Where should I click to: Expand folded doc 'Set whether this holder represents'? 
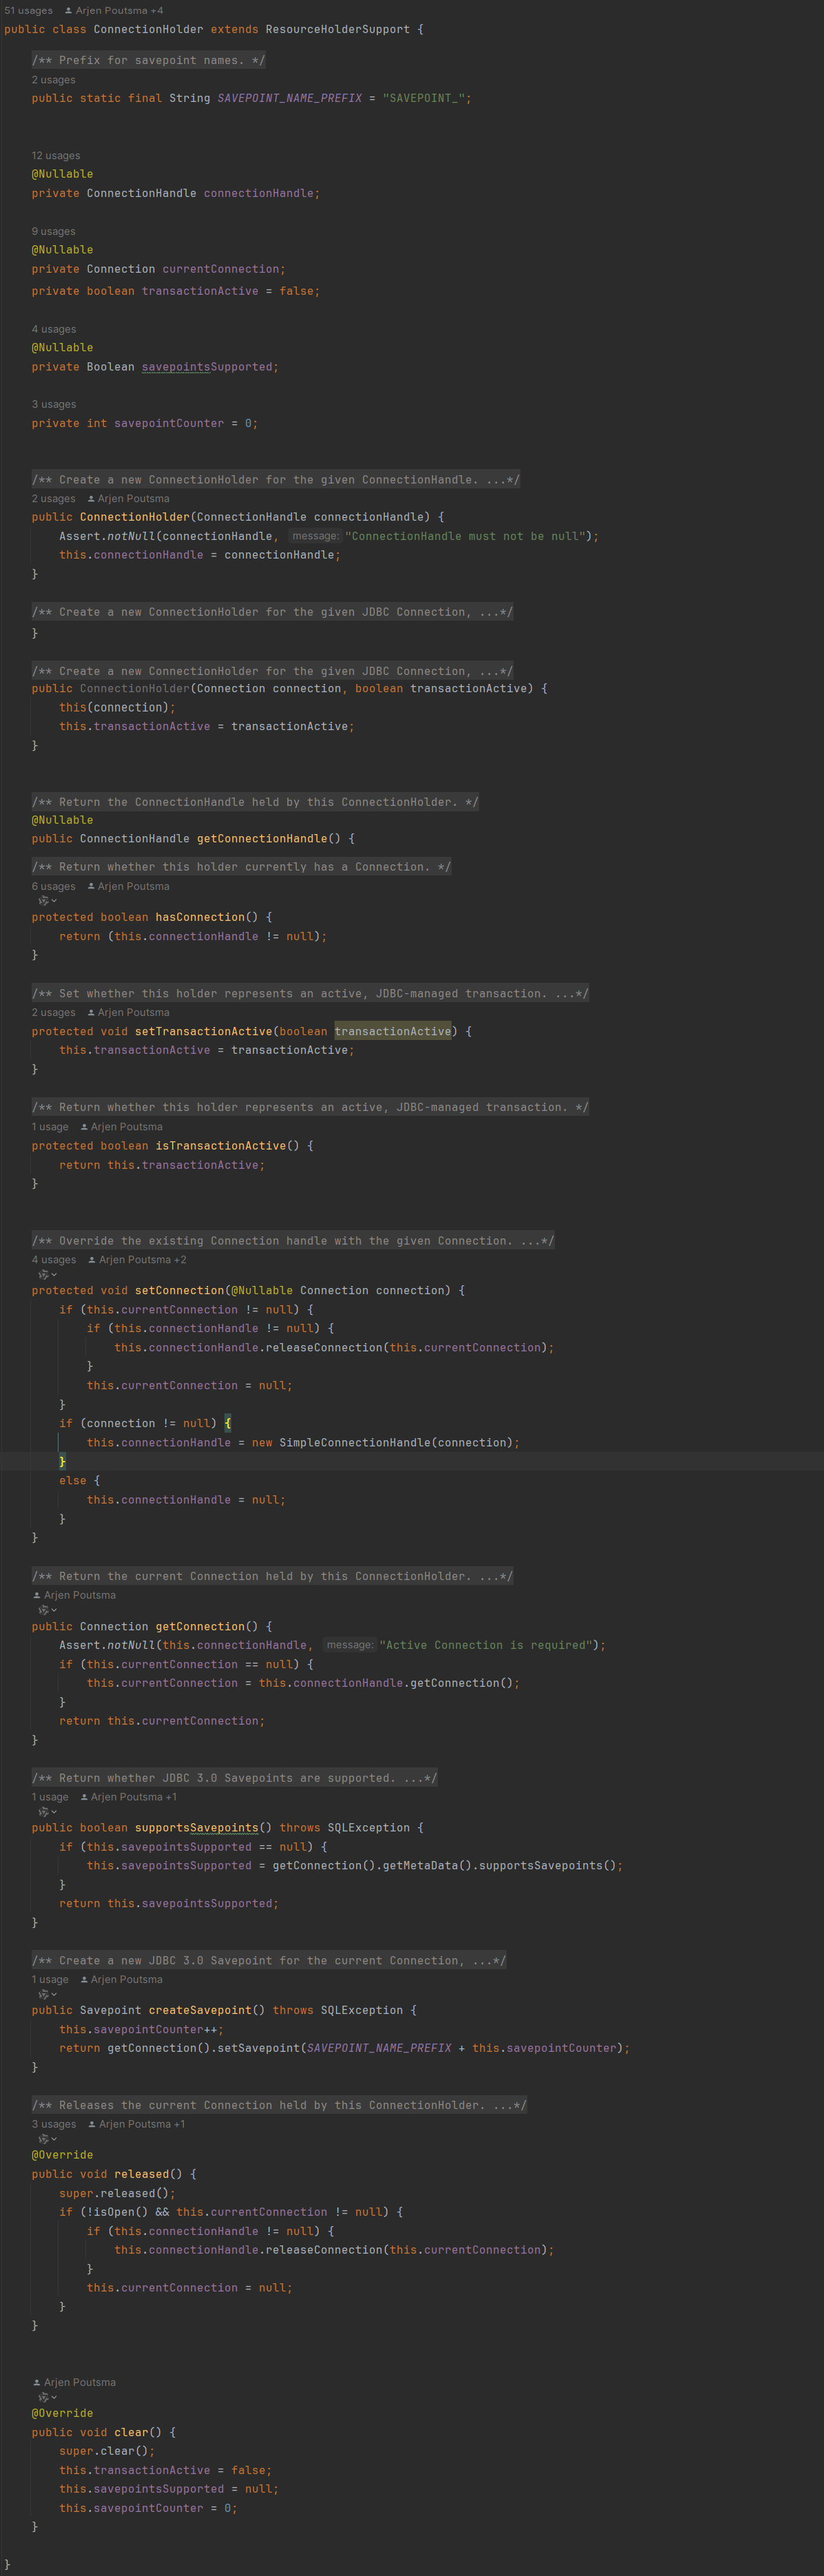(x=310, y=993)
